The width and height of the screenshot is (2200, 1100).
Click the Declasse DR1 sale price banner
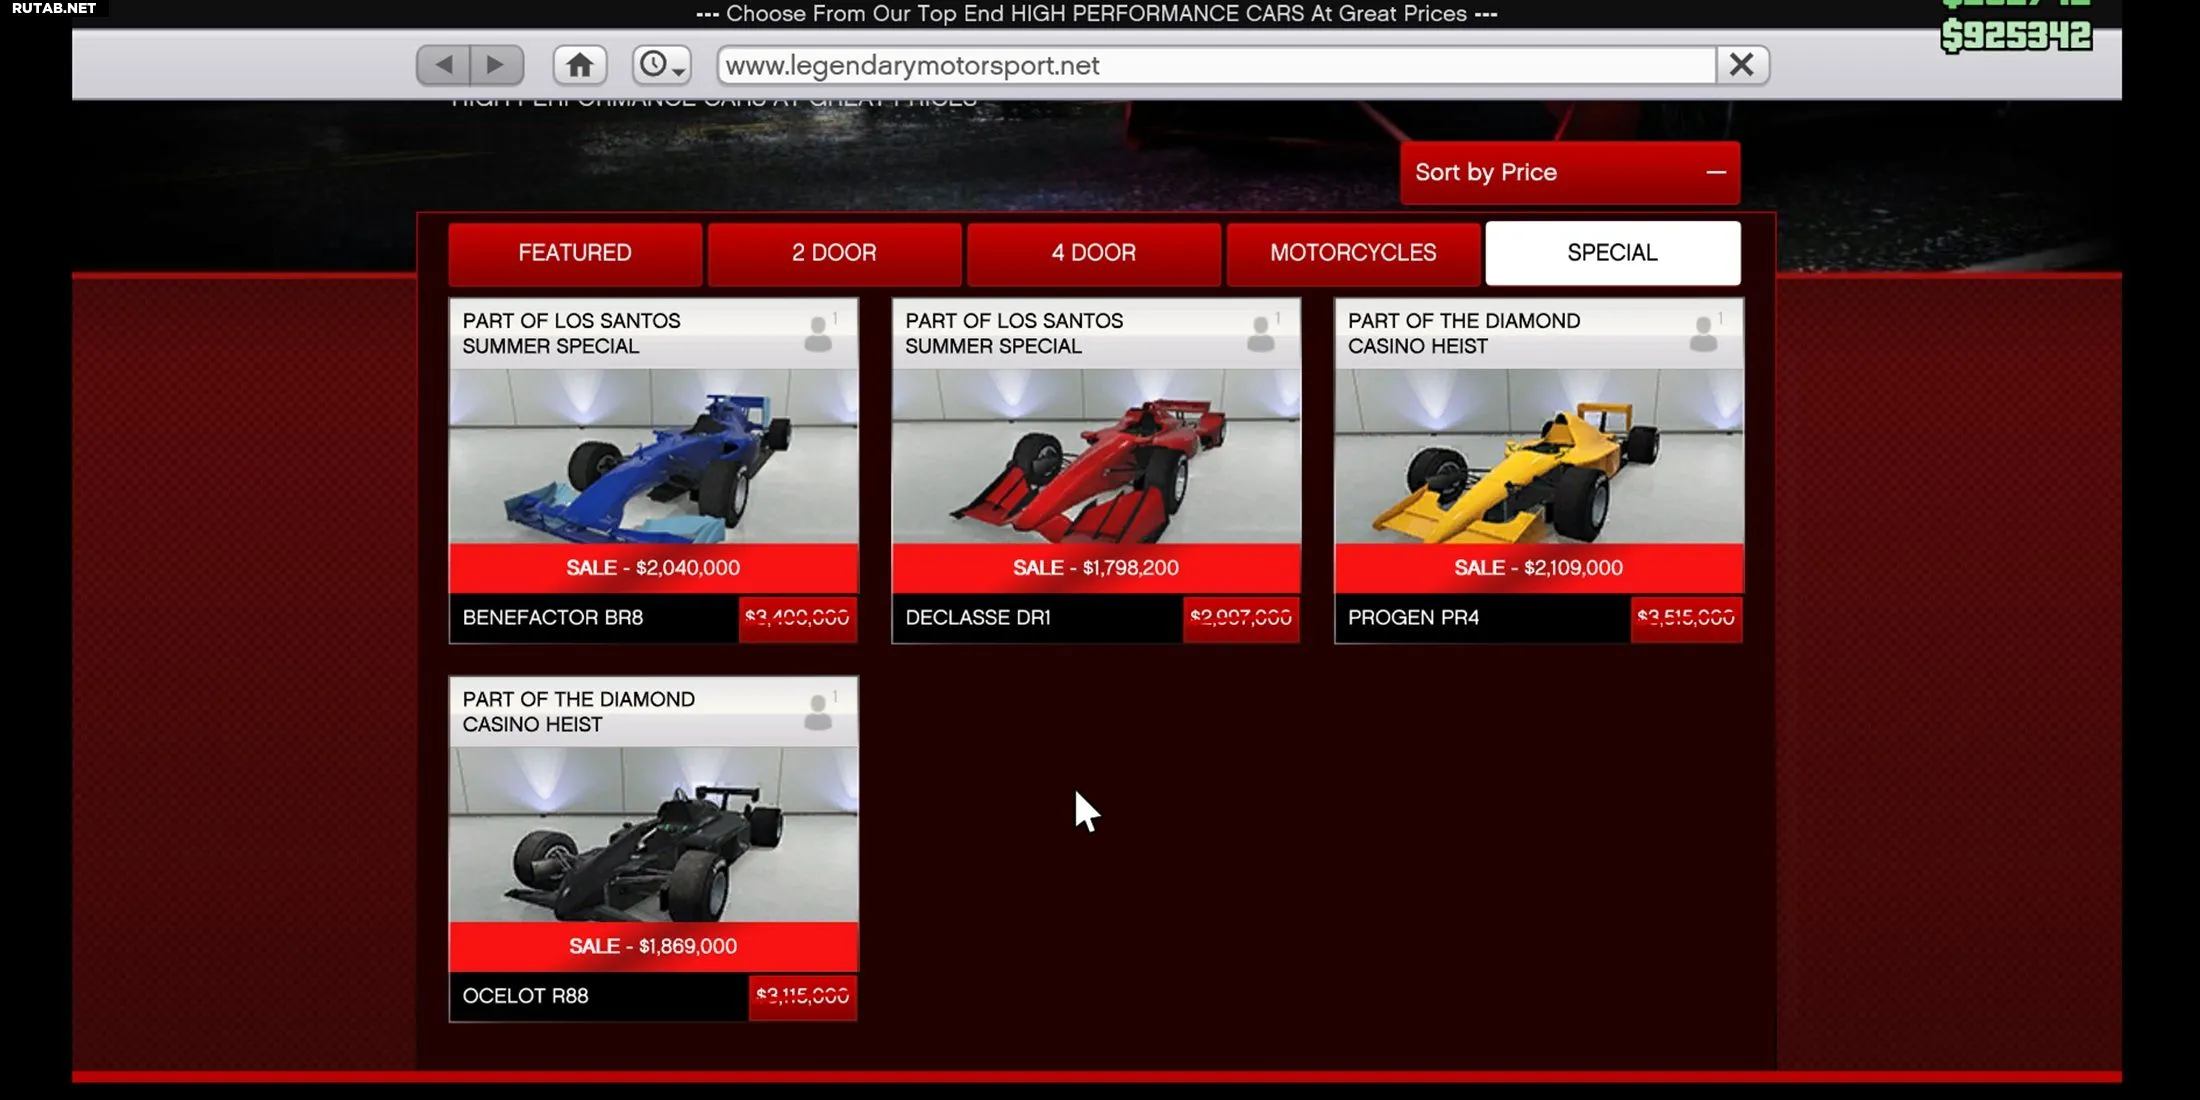pos(1096,568)
